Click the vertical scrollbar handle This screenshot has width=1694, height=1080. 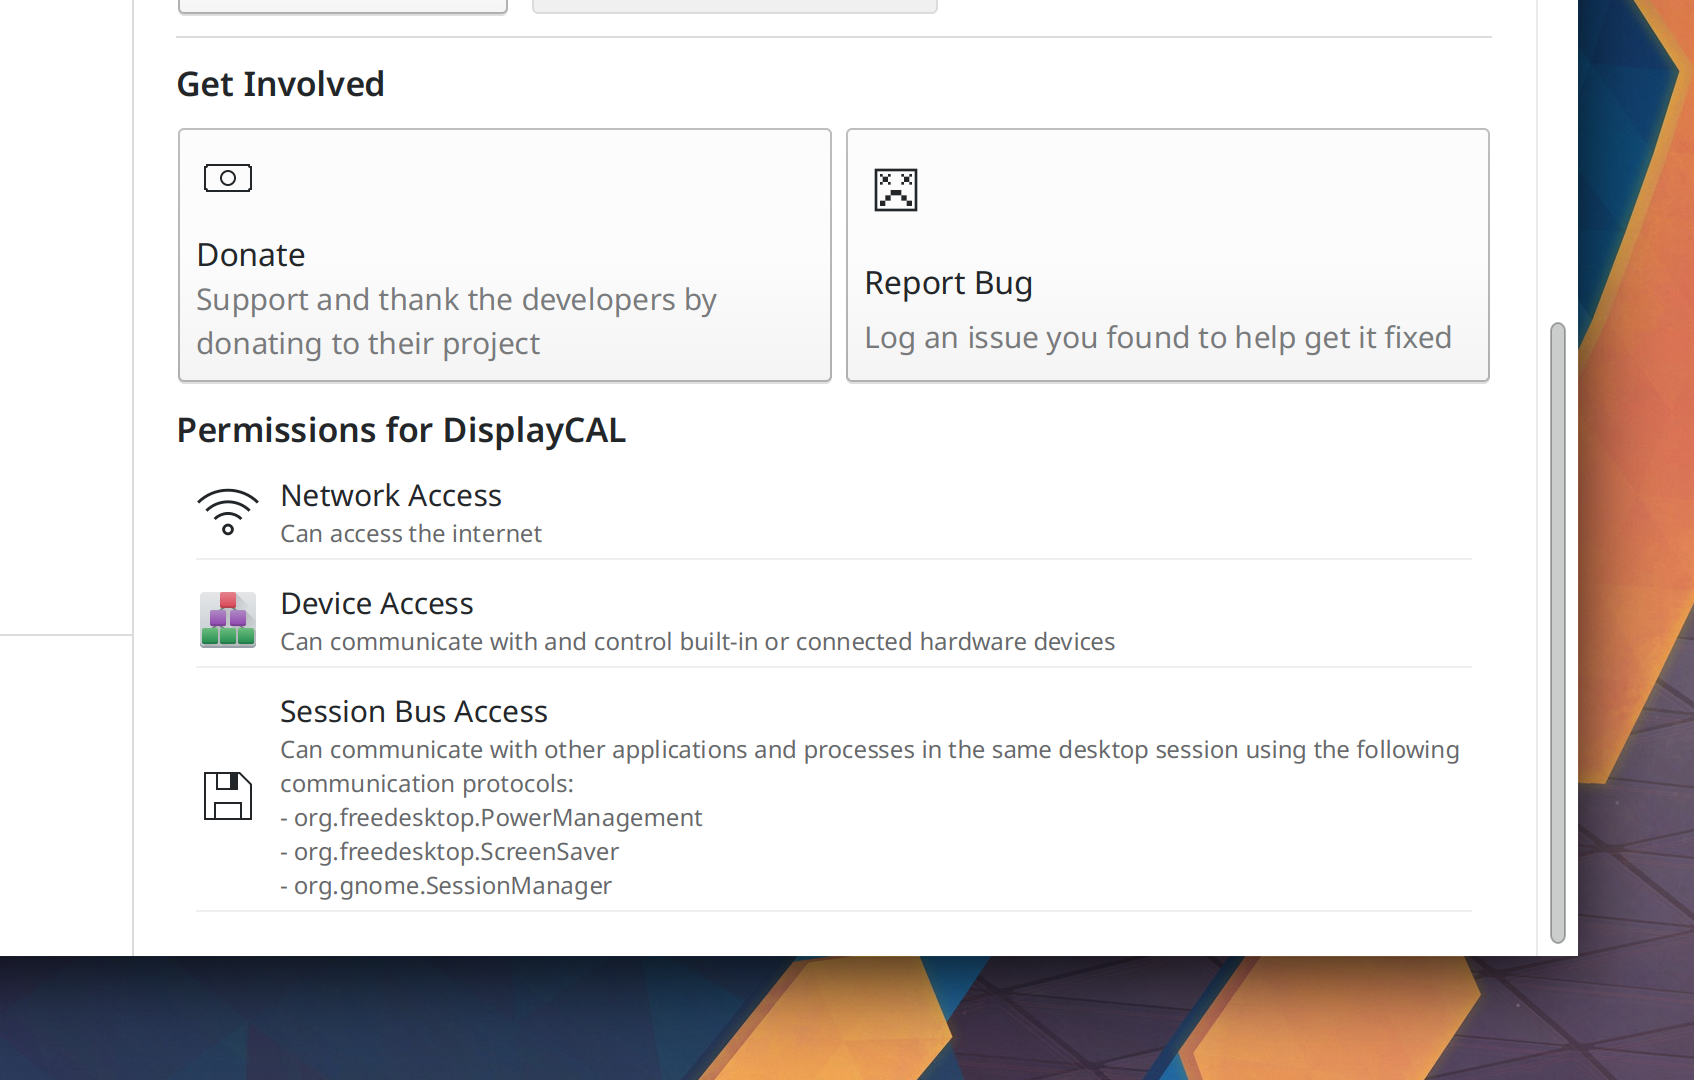[x=1557, y=632]
